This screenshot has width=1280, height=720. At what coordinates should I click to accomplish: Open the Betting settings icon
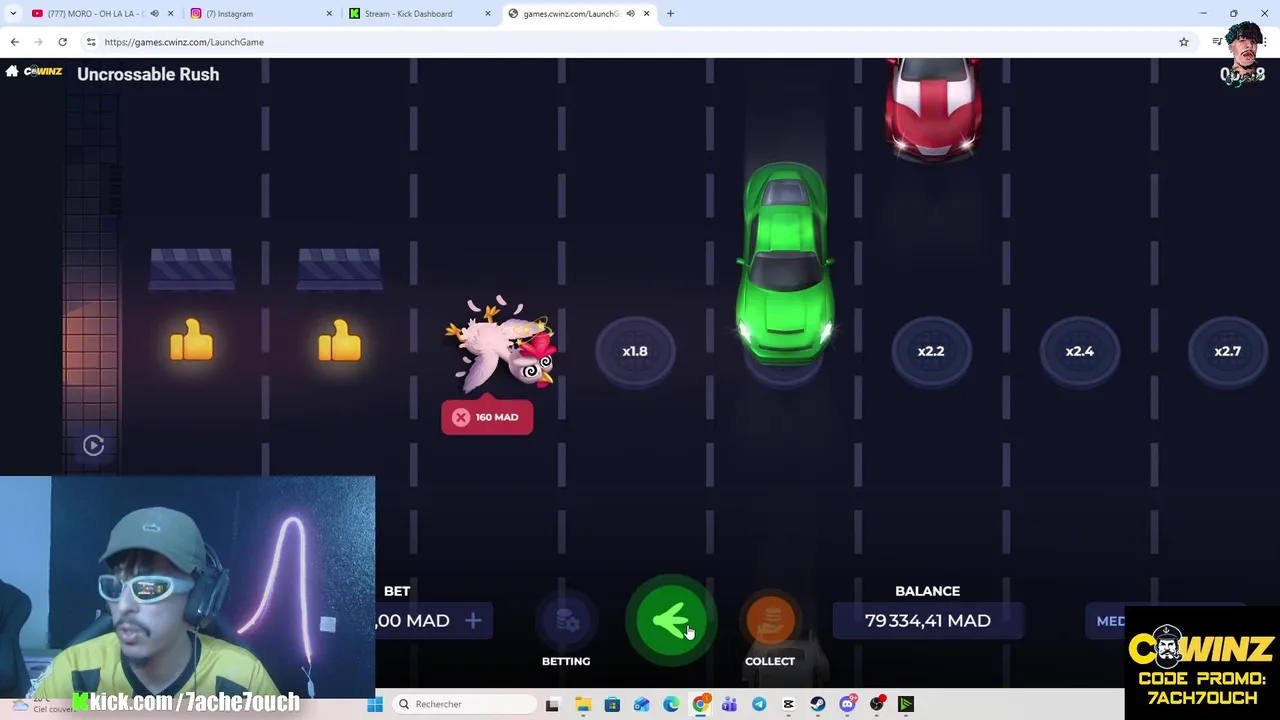coord(566,621)
